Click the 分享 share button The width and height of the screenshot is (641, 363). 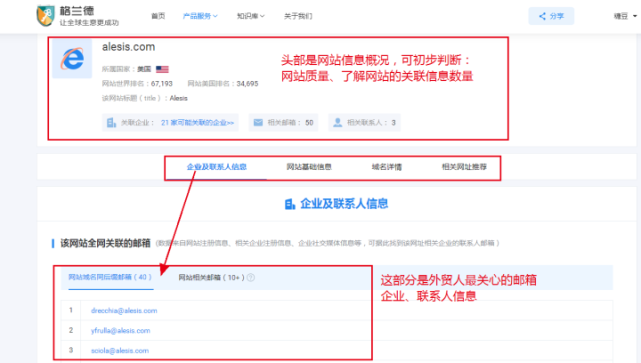point(551,16)
